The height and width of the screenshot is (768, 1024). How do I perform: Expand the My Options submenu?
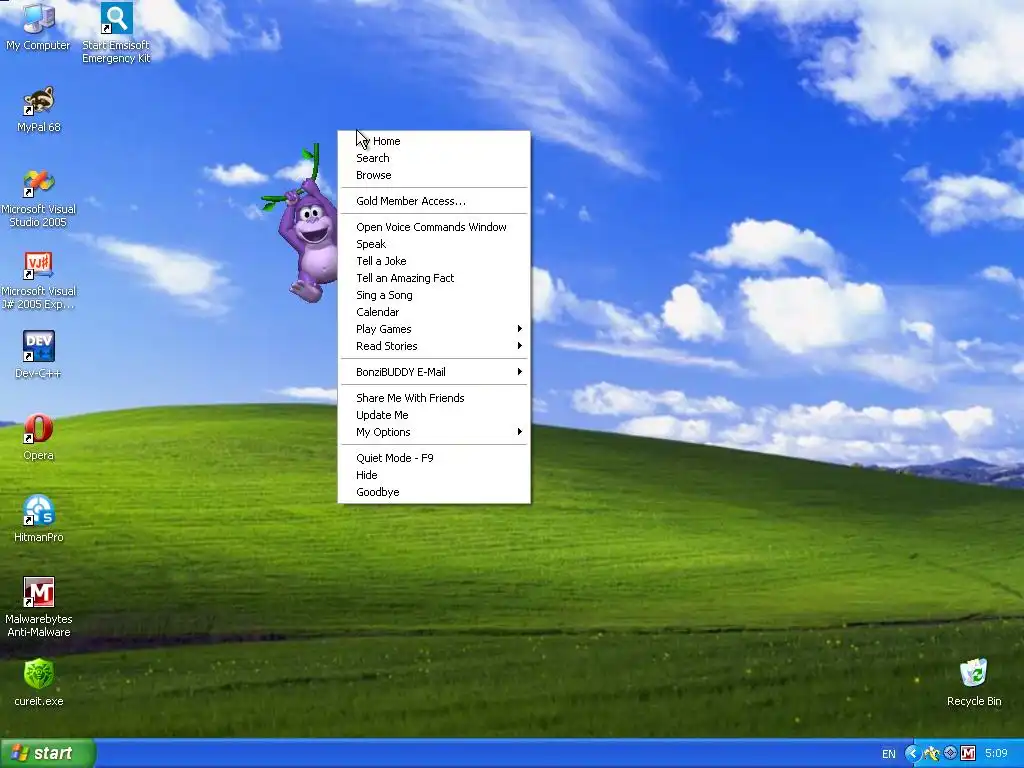(434, 432)
